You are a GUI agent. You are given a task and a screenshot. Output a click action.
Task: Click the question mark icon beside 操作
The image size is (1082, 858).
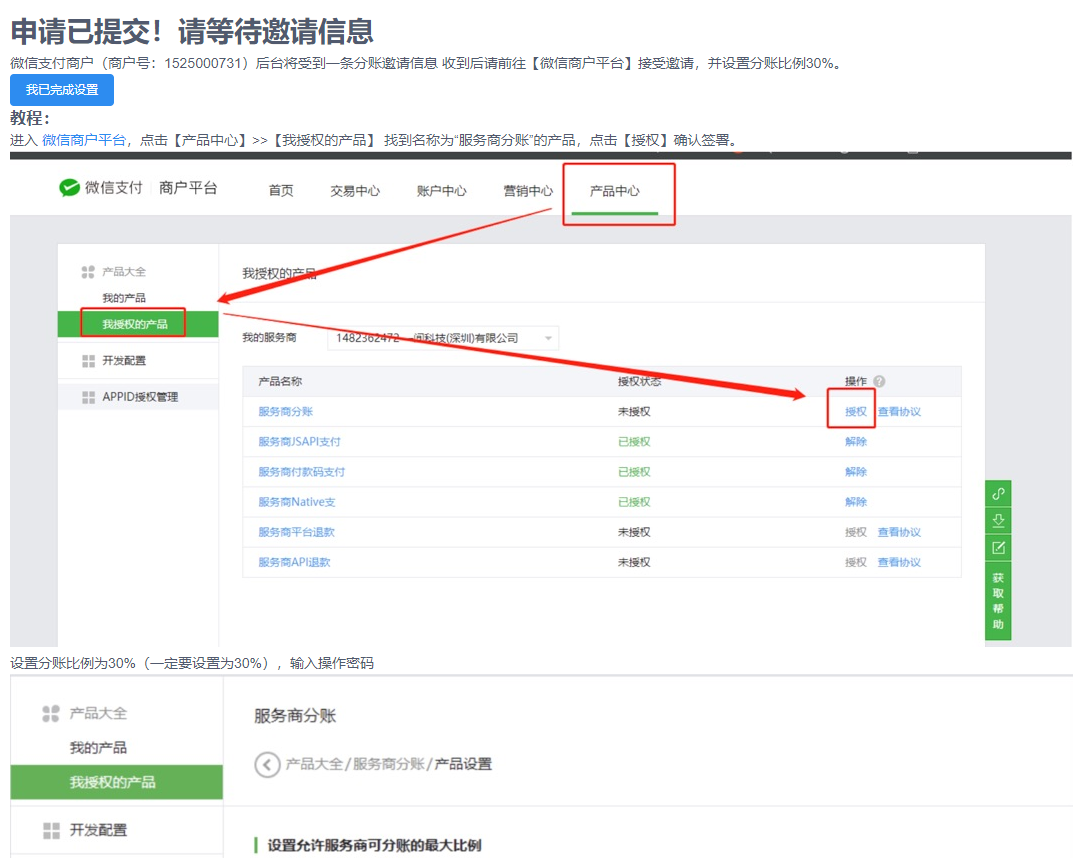point(879,381)
